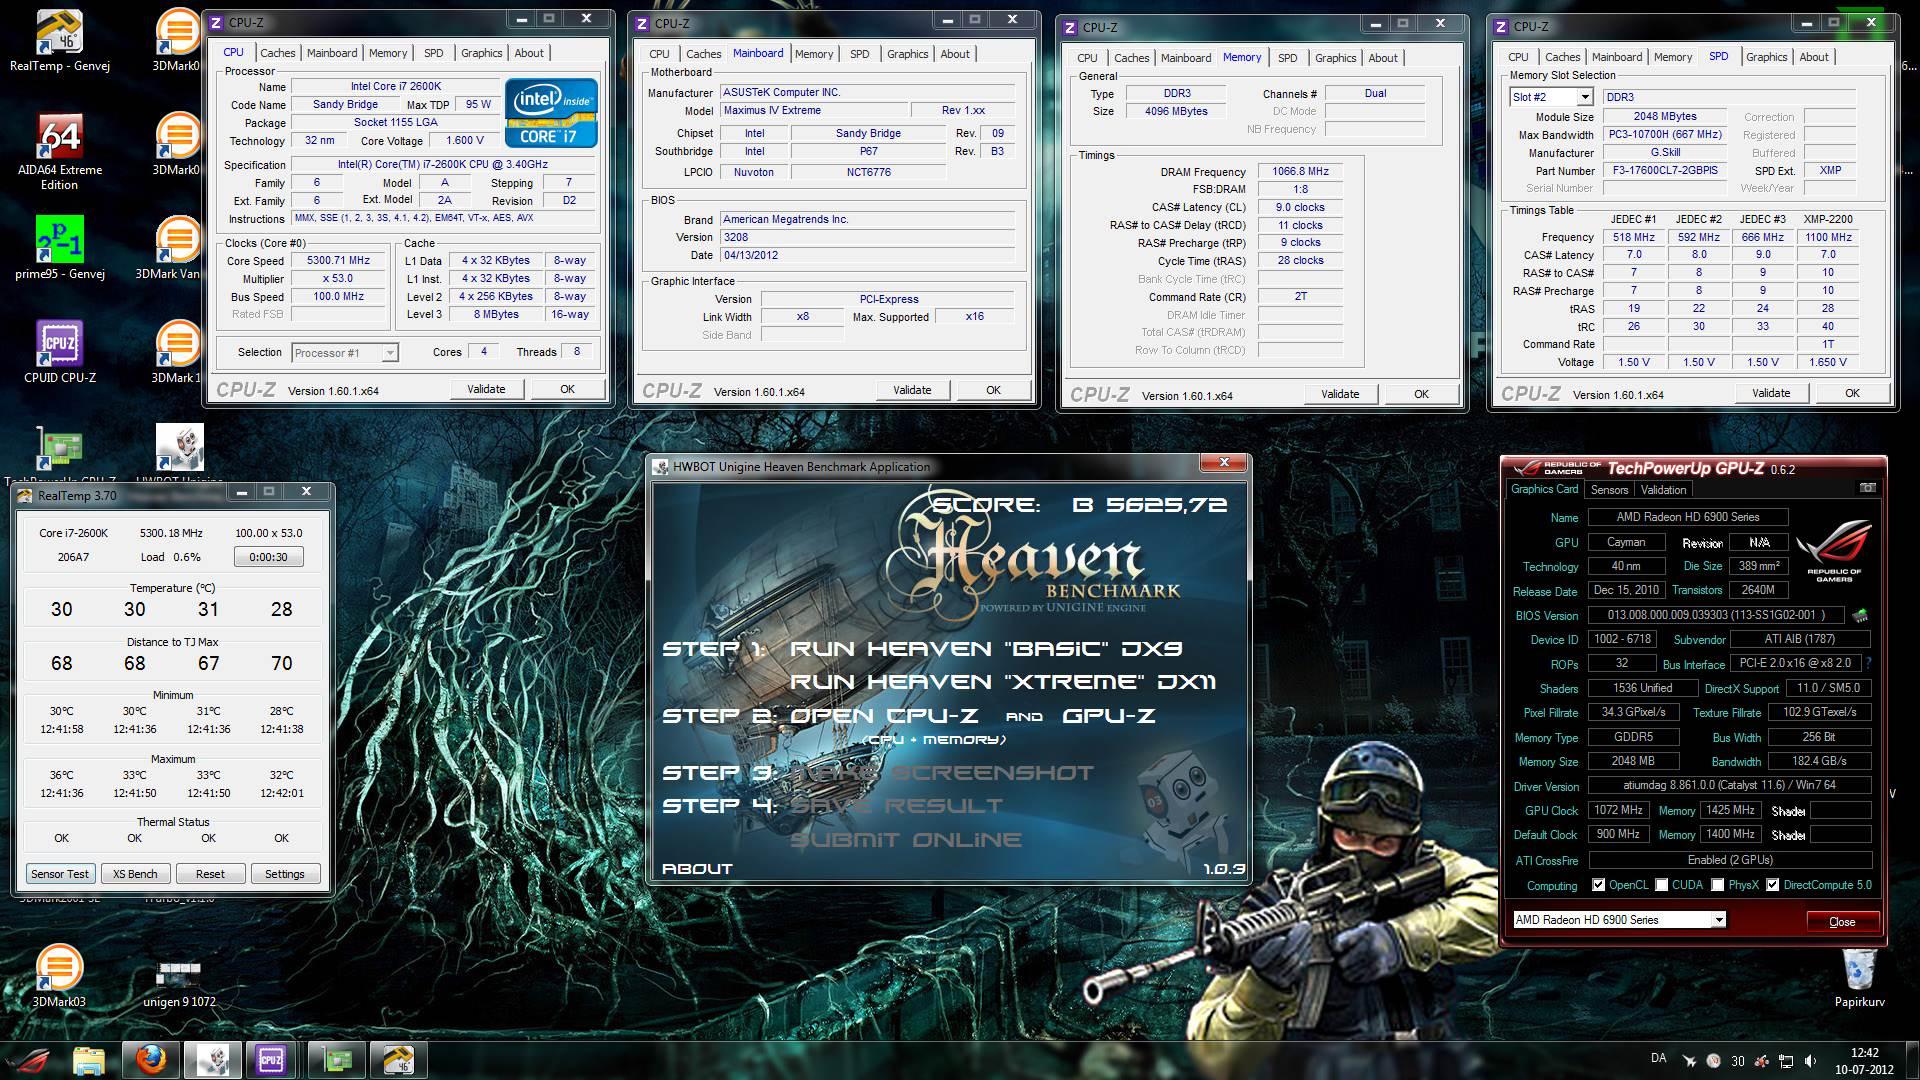Click Take Screenshot step in Heaven
The width and height of the screenshot is (1920, 1080).
[x=942, y=773]
